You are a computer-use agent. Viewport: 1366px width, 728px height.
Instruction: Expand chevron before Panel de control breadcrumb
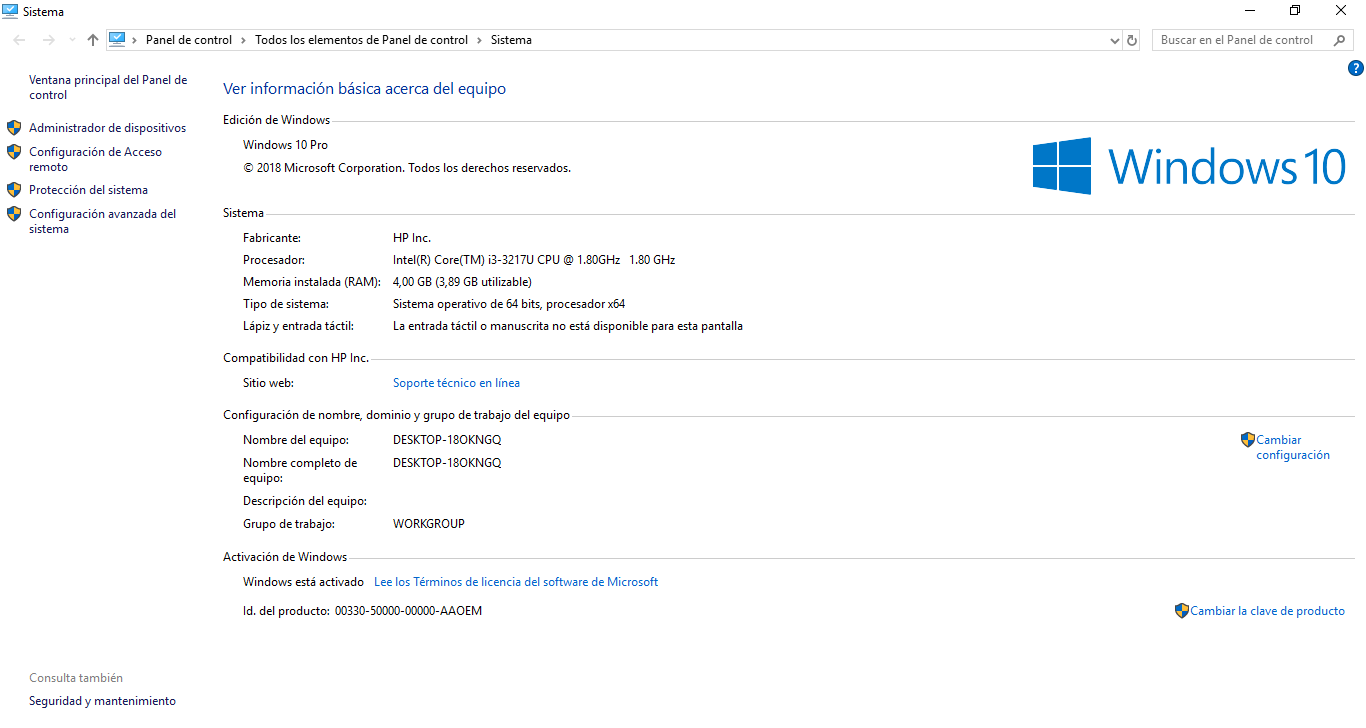pyautogui.click(x=135, y=40)
